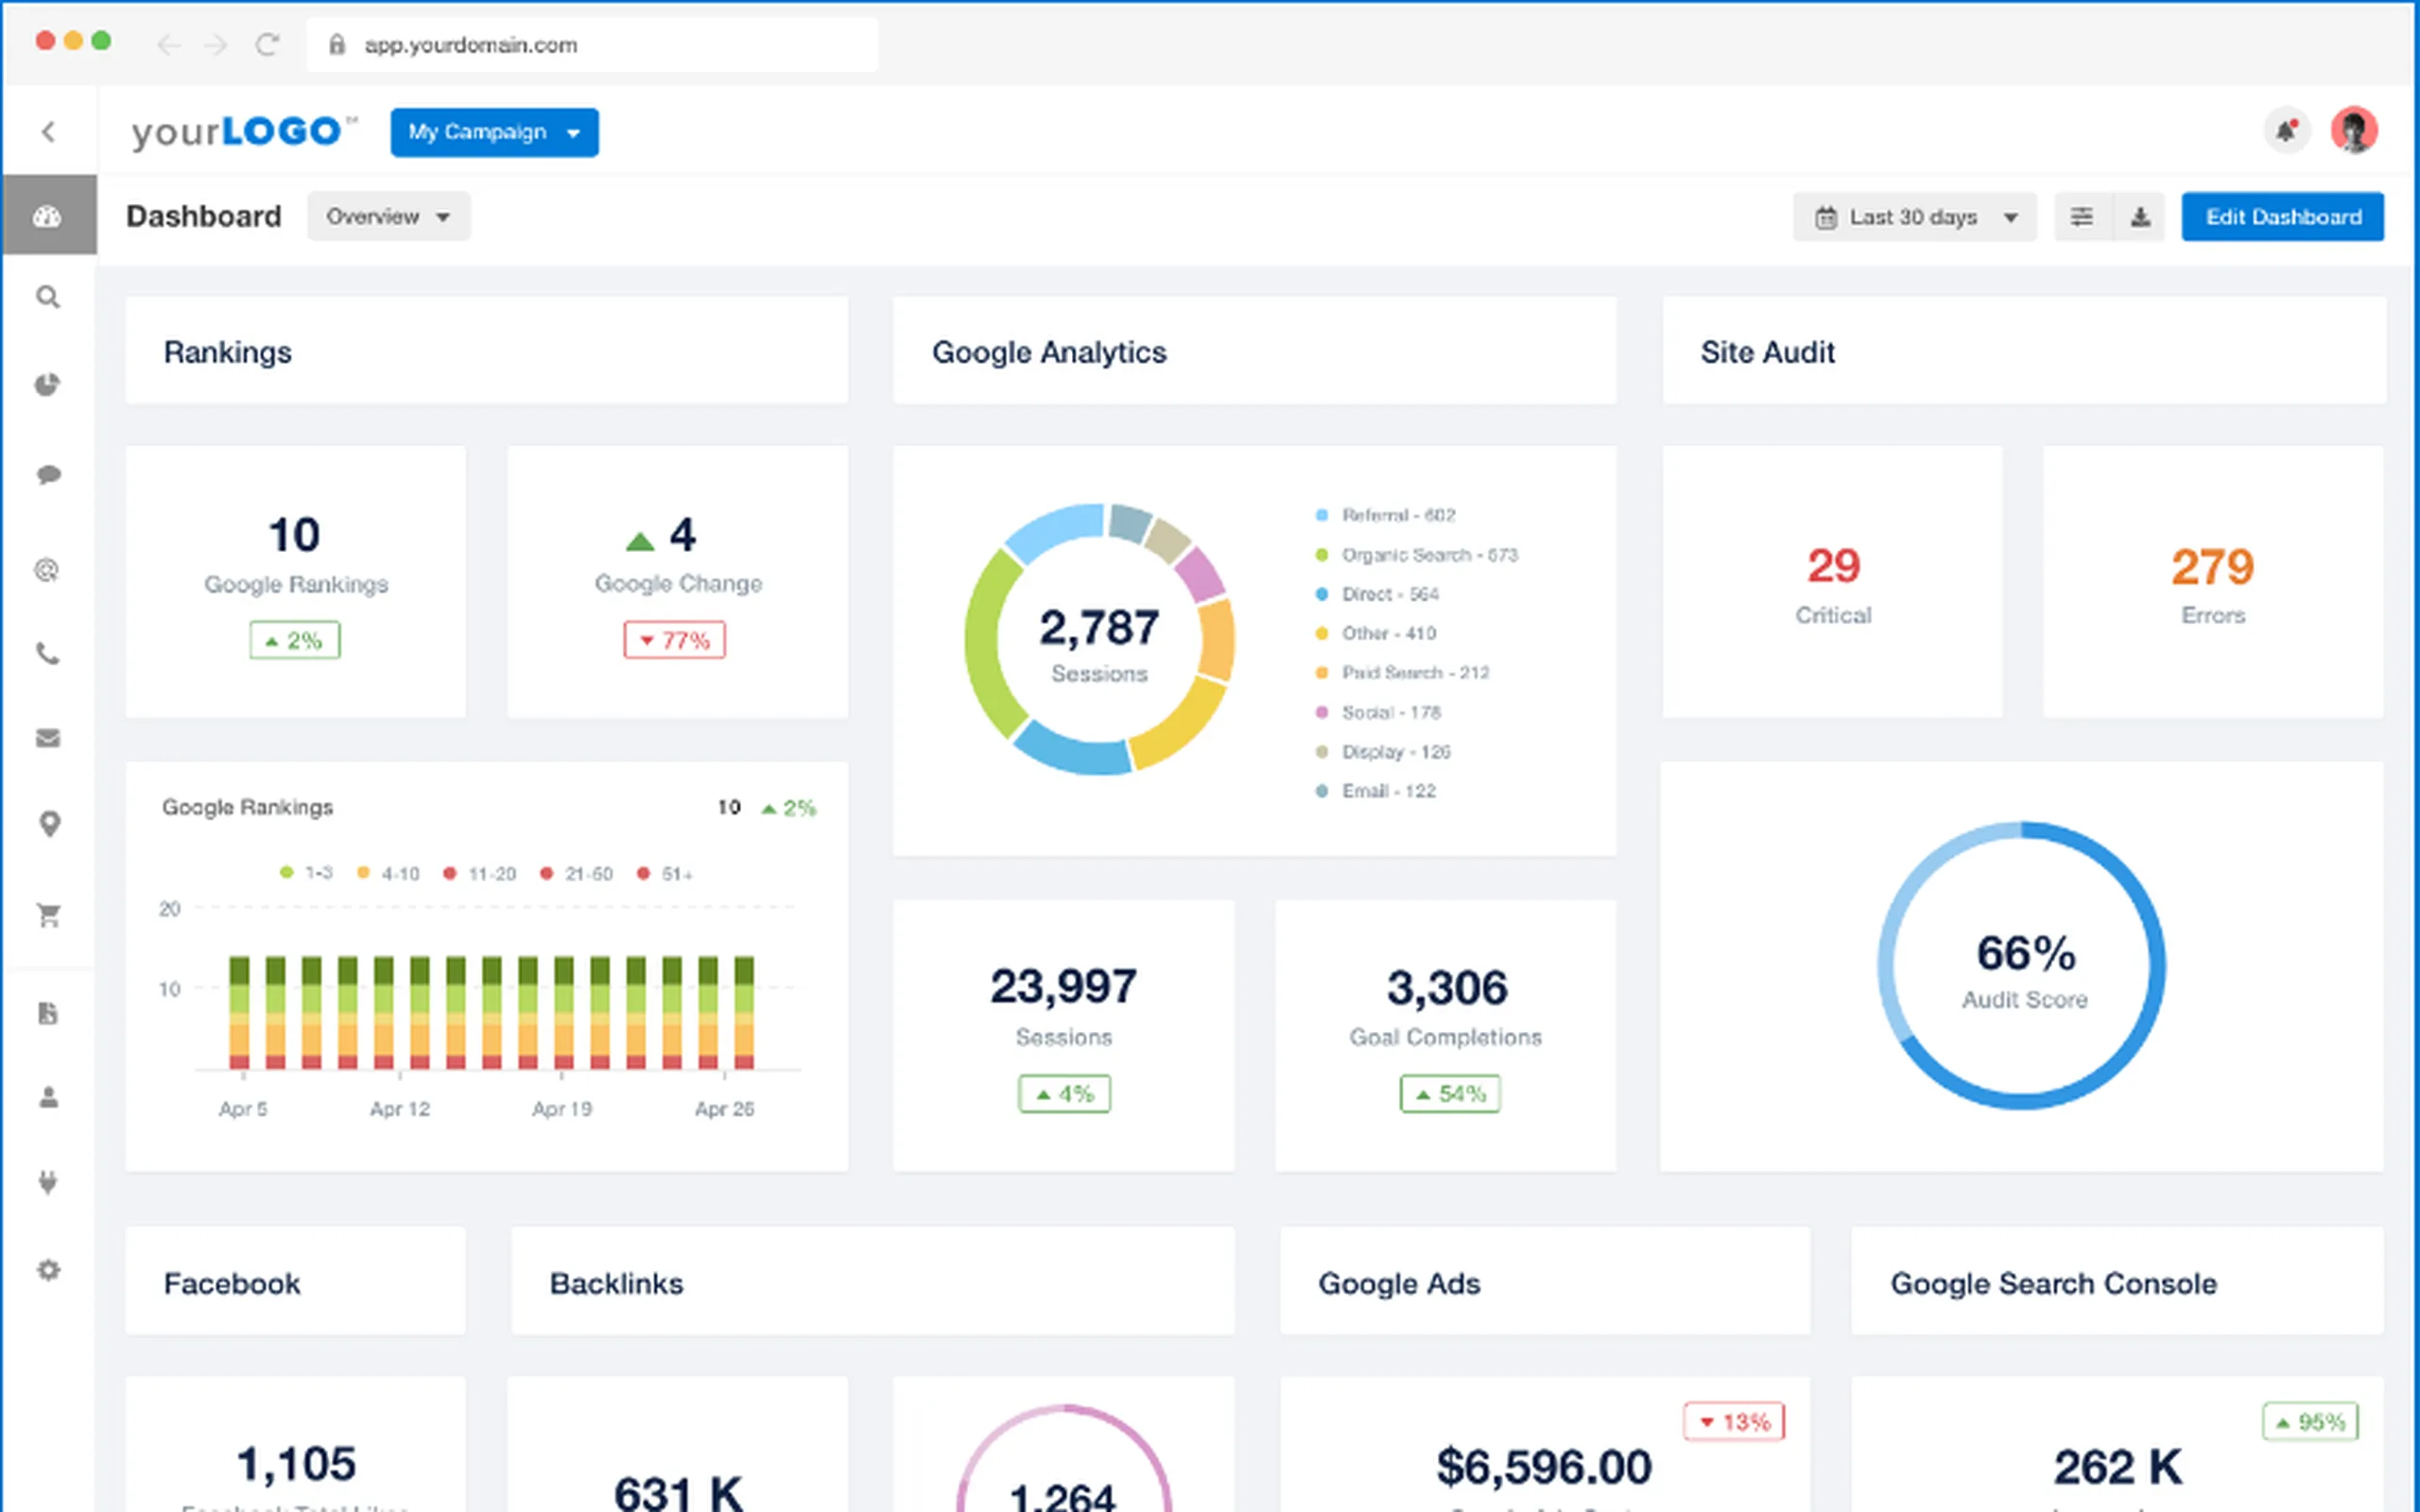Select the search icon in sidebar

(48, 297)
